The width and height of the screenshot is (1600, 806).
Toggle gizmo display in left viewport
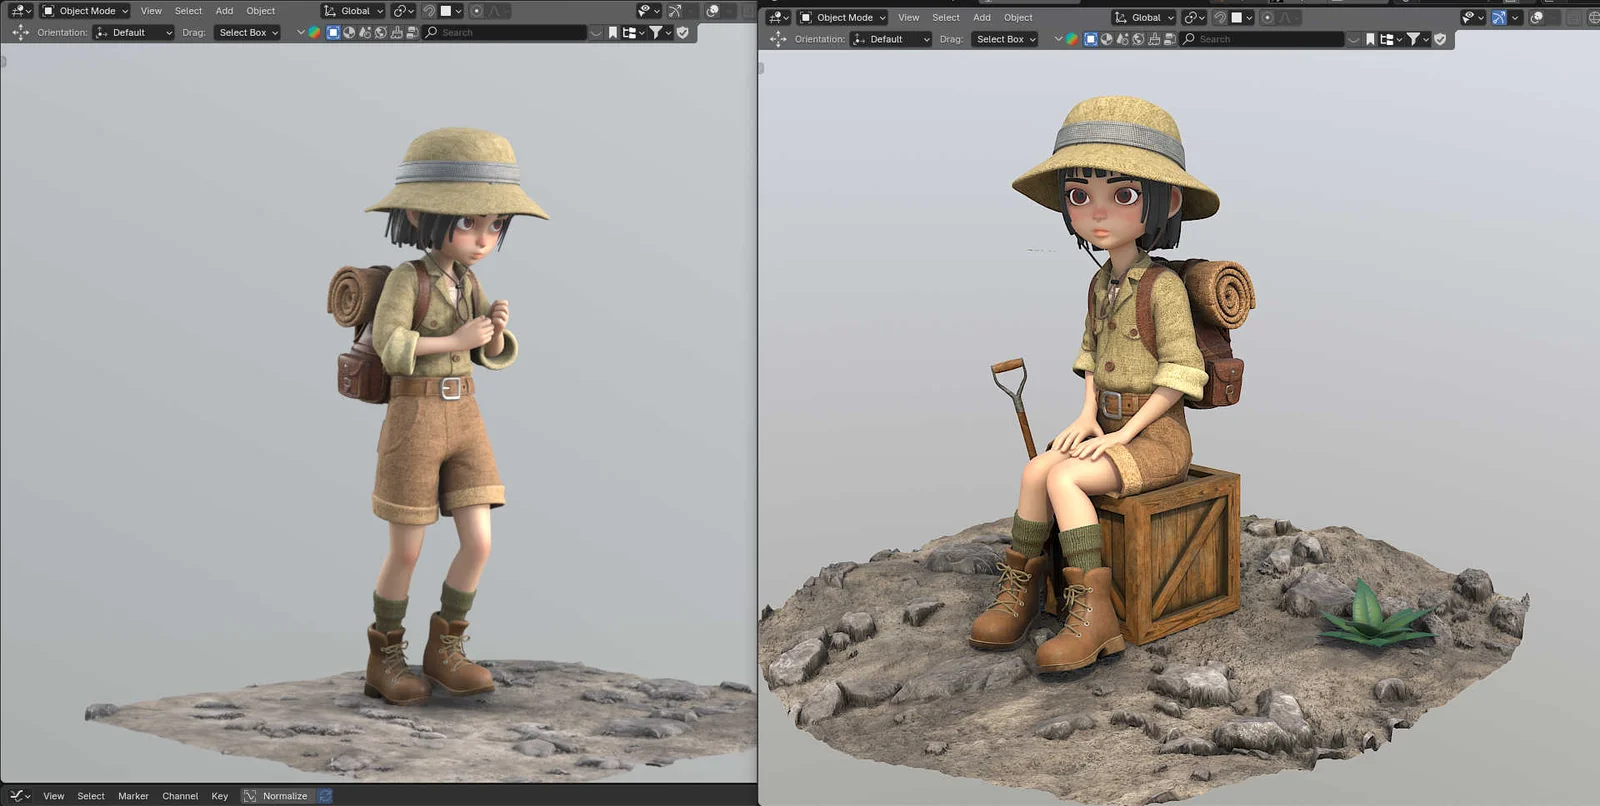(675, 11)
